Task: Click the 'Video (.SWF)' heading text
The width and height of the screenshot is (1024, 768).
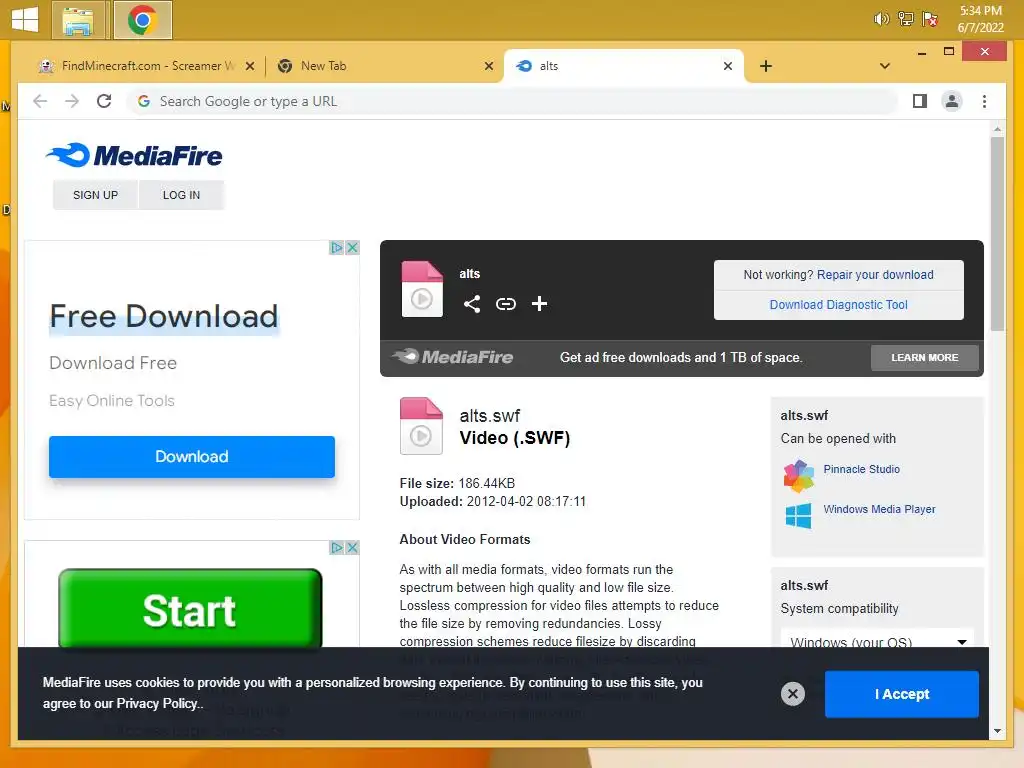Action: click(x=515, y=438)
